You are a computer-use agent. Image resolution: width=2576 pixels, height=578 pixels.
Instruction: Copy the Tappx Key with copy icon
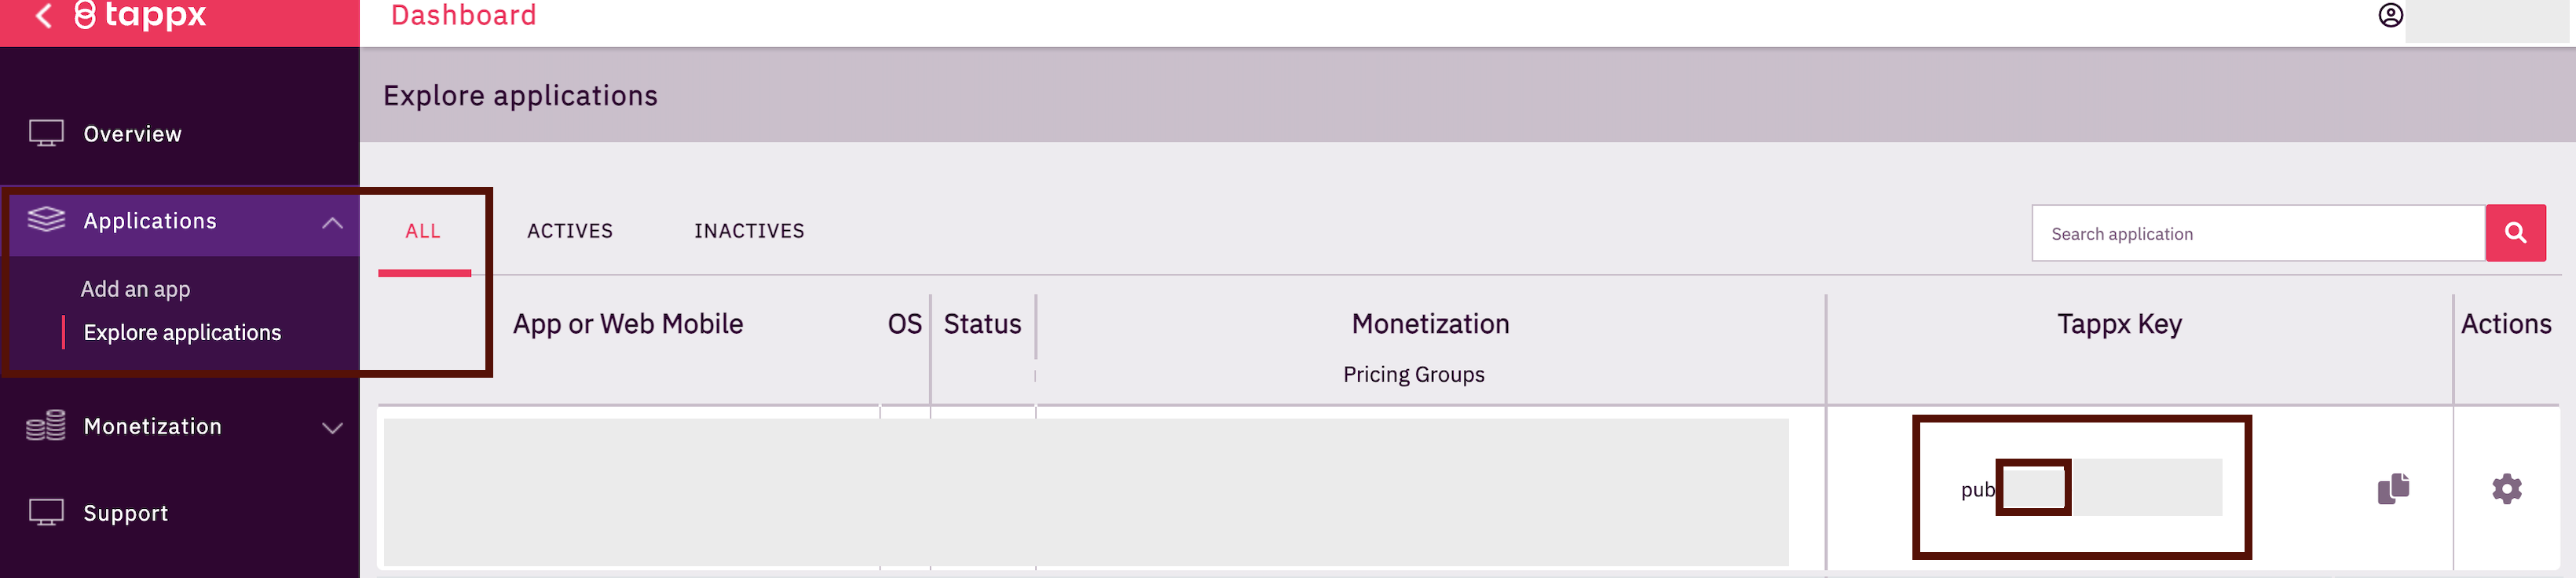(x=2393, y=489)
